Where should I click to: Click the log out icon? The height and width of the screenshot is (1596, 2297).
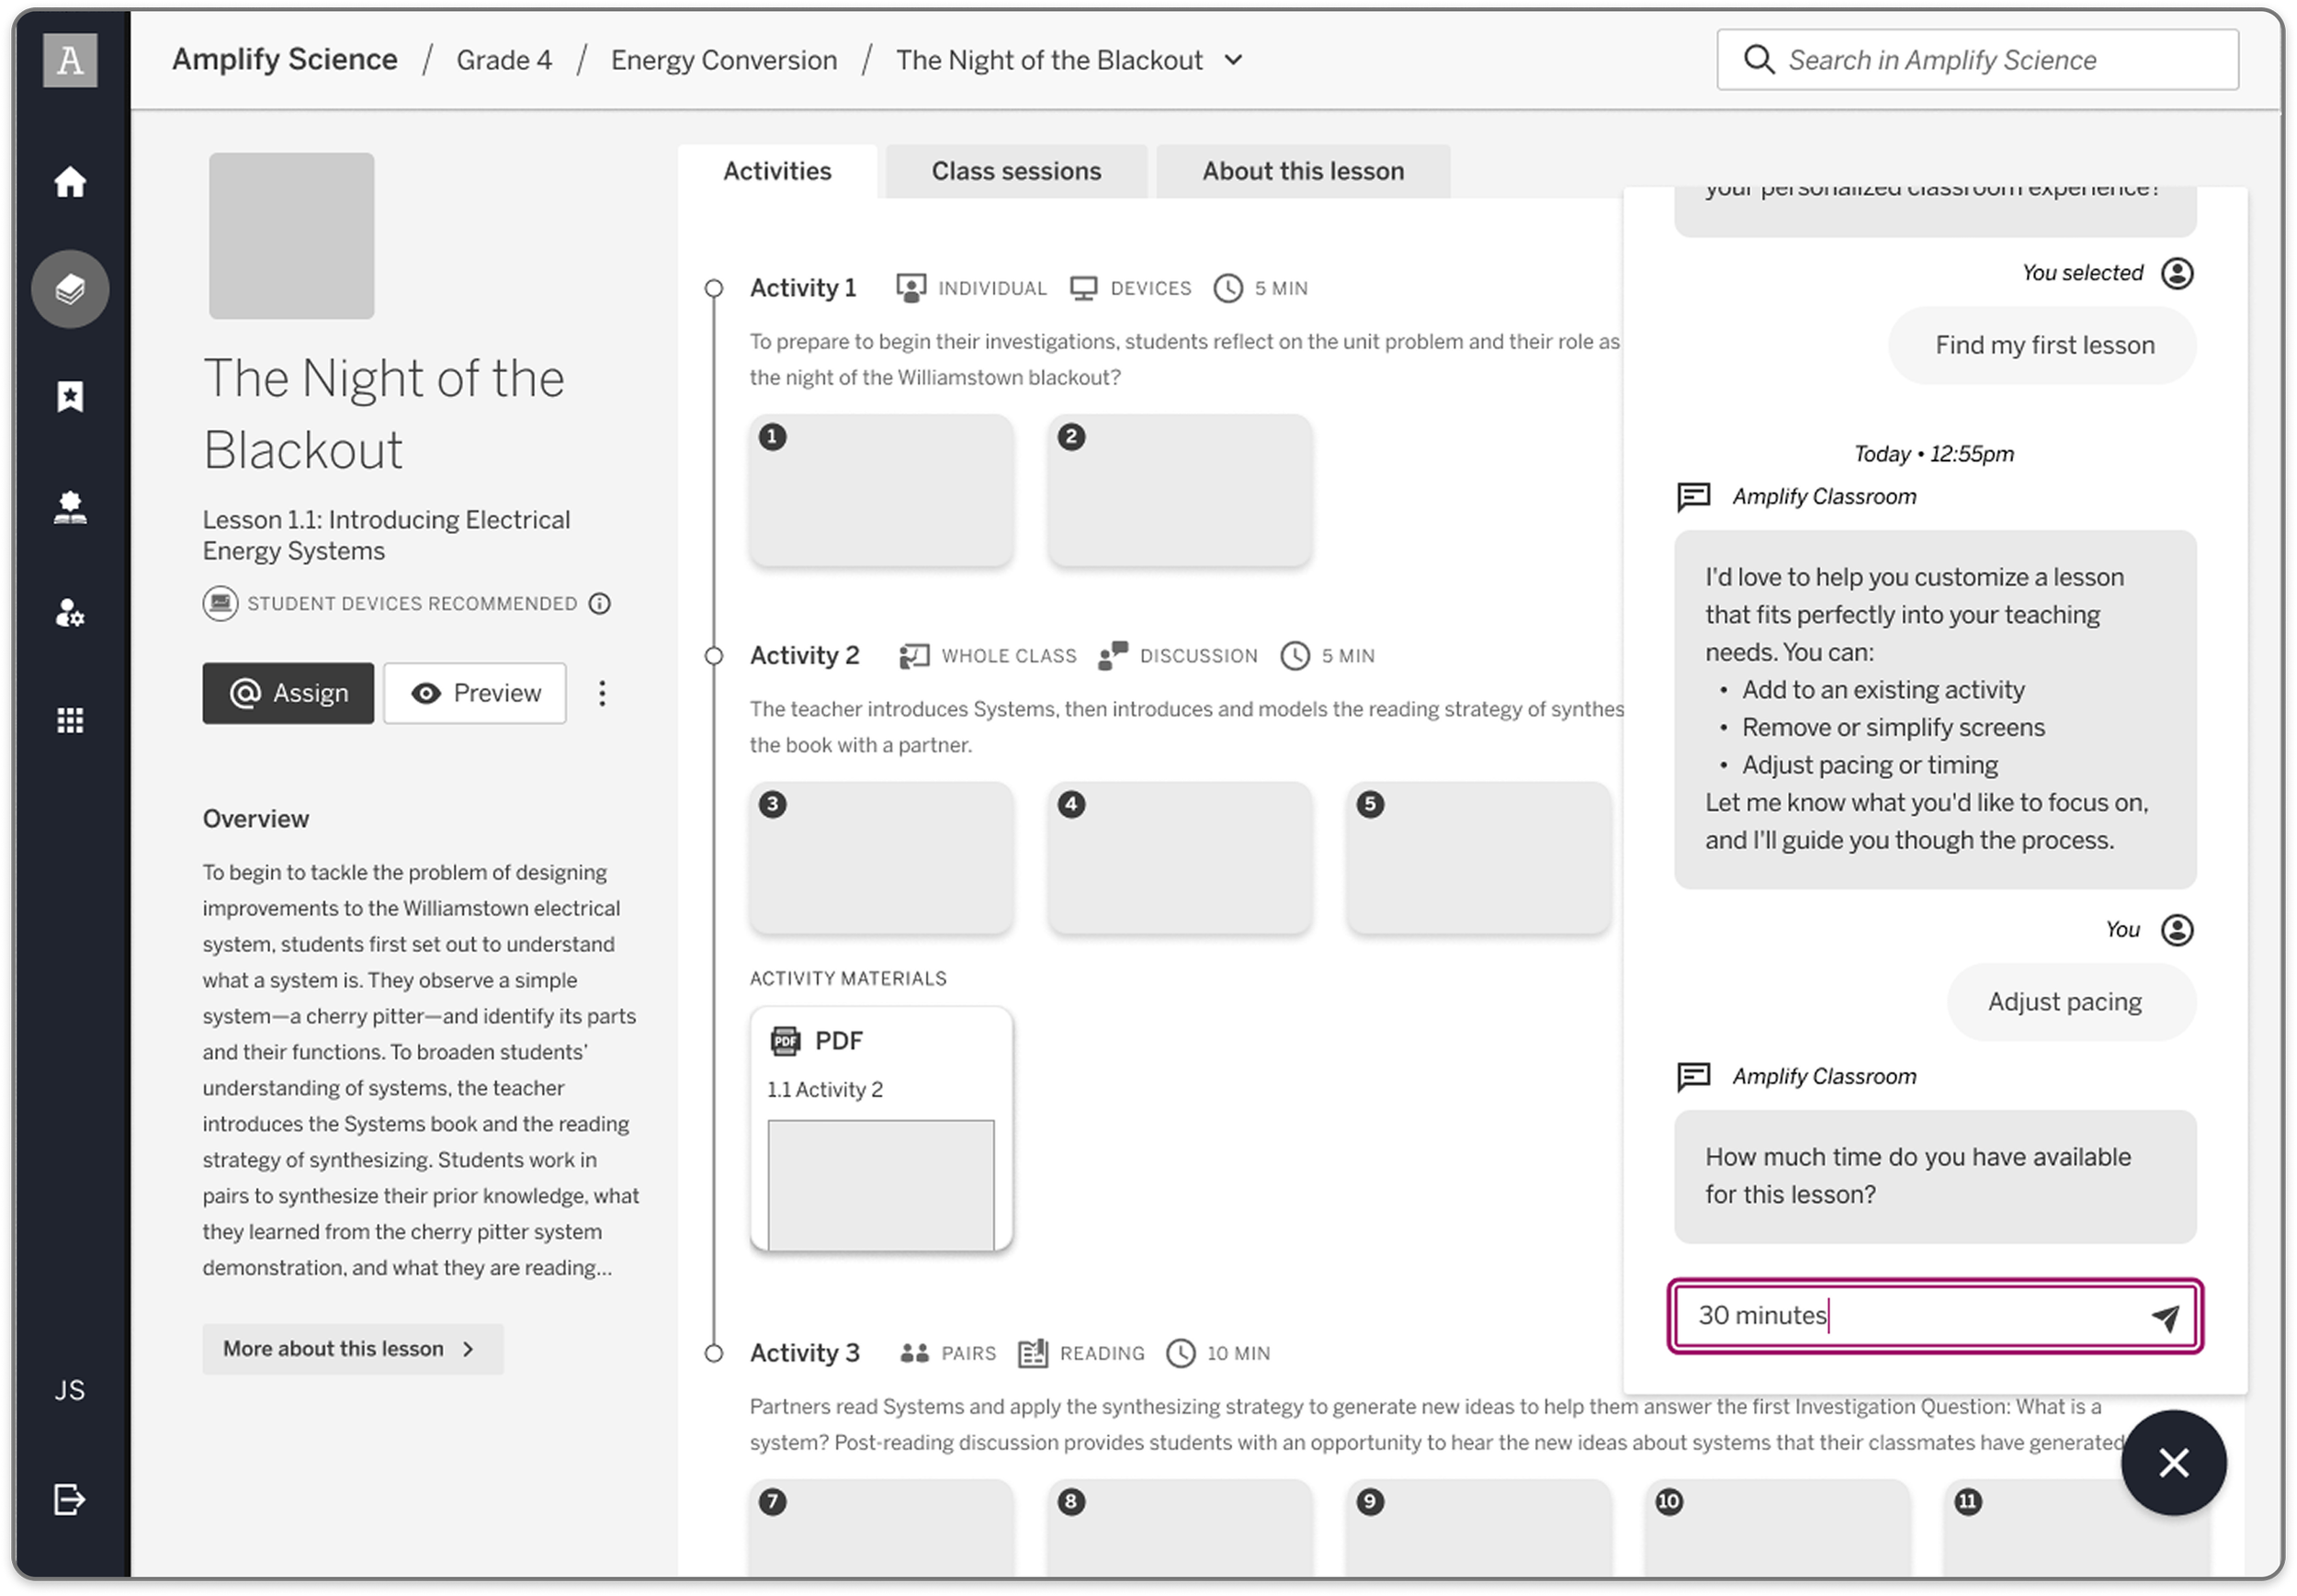point(70,1499)
